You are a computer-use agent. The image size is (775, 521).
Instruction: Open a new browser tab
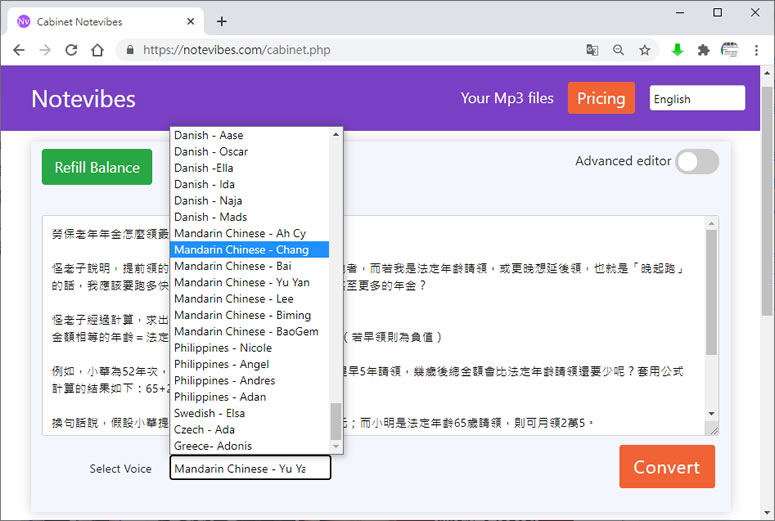click(222, 21)
